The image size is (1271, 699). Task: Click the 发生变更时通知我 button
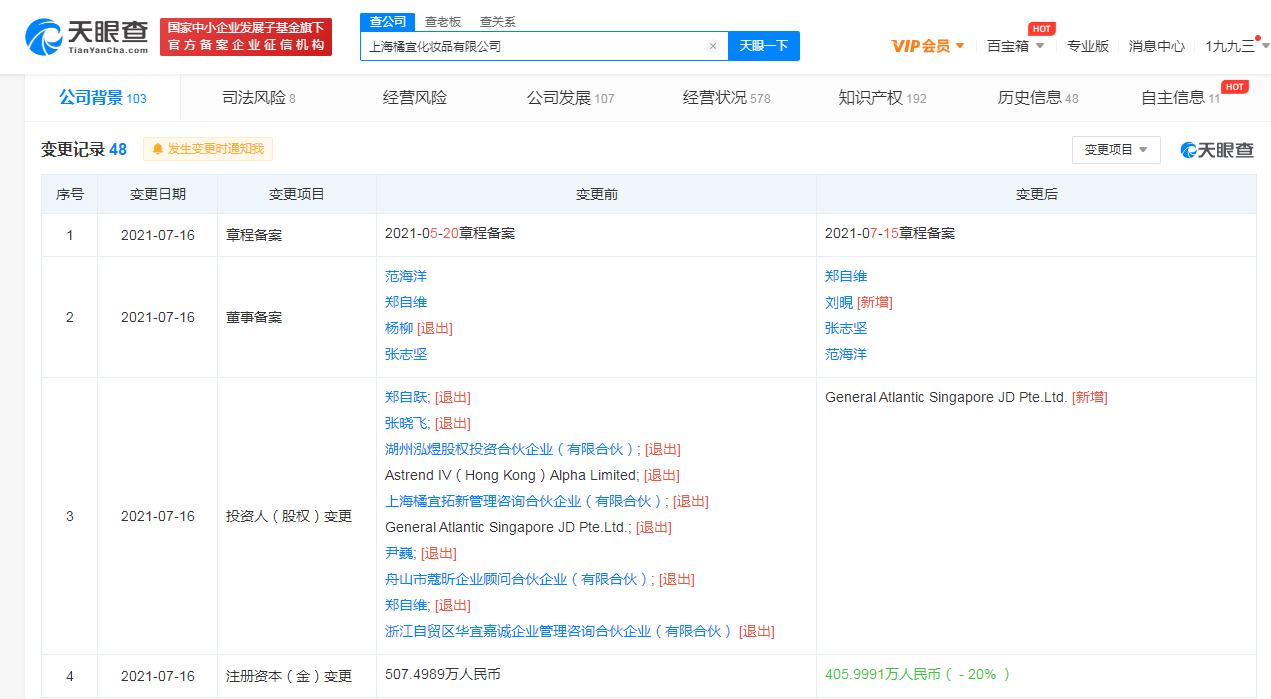coord(208,149)
